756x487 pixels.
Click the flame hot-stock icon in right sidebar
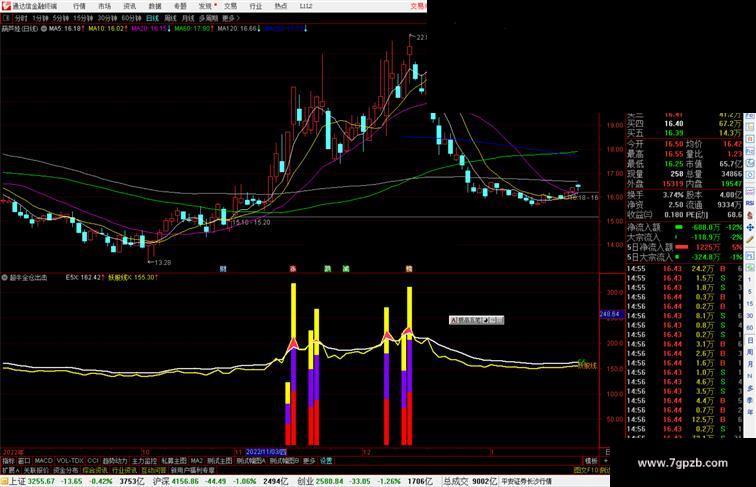(x=750, y=216)
